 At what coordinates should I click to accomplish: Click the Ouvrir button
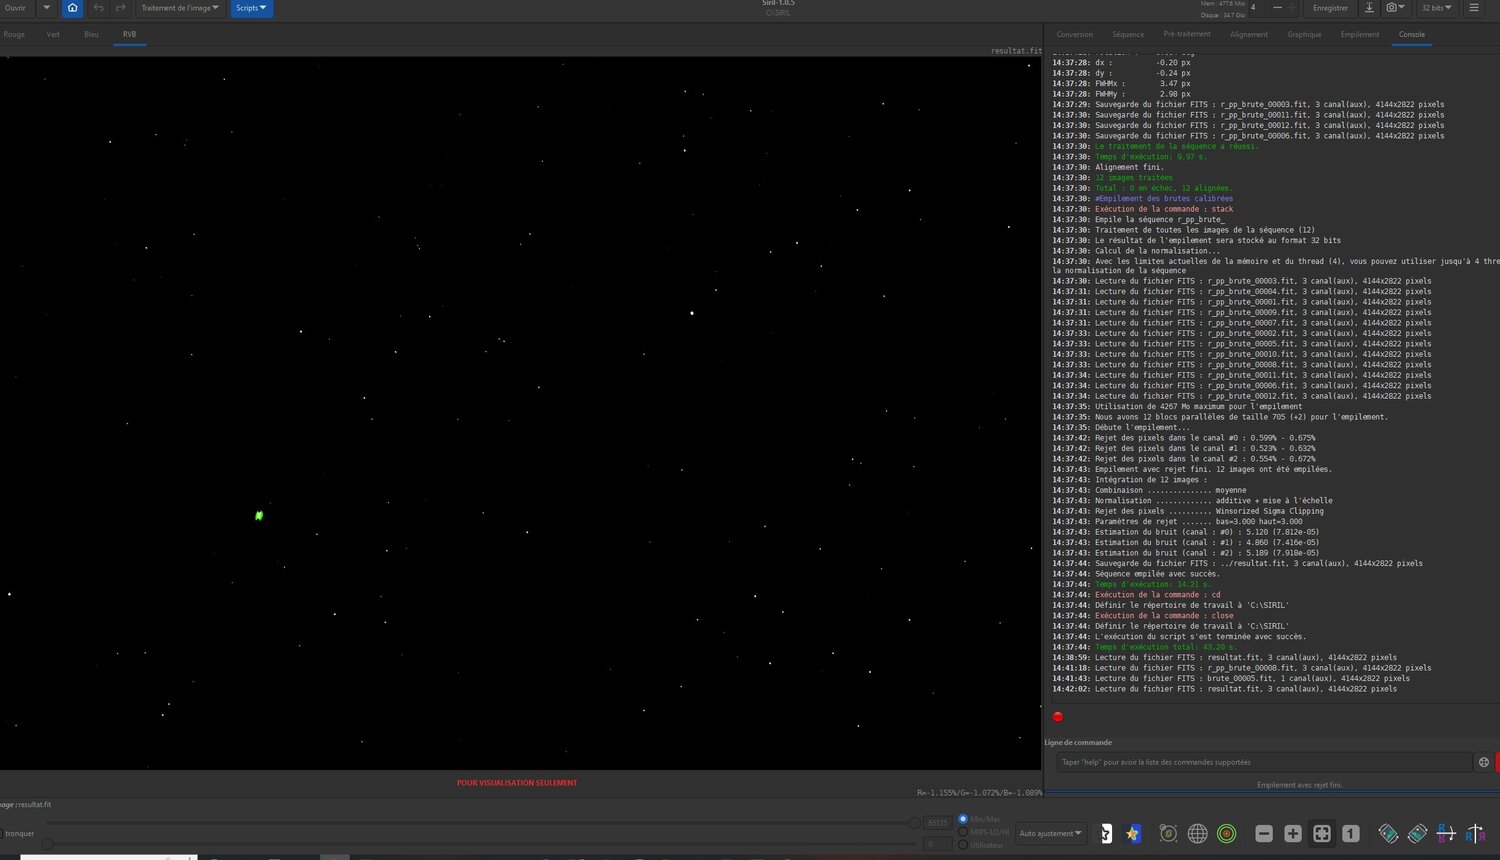point(16,8)
